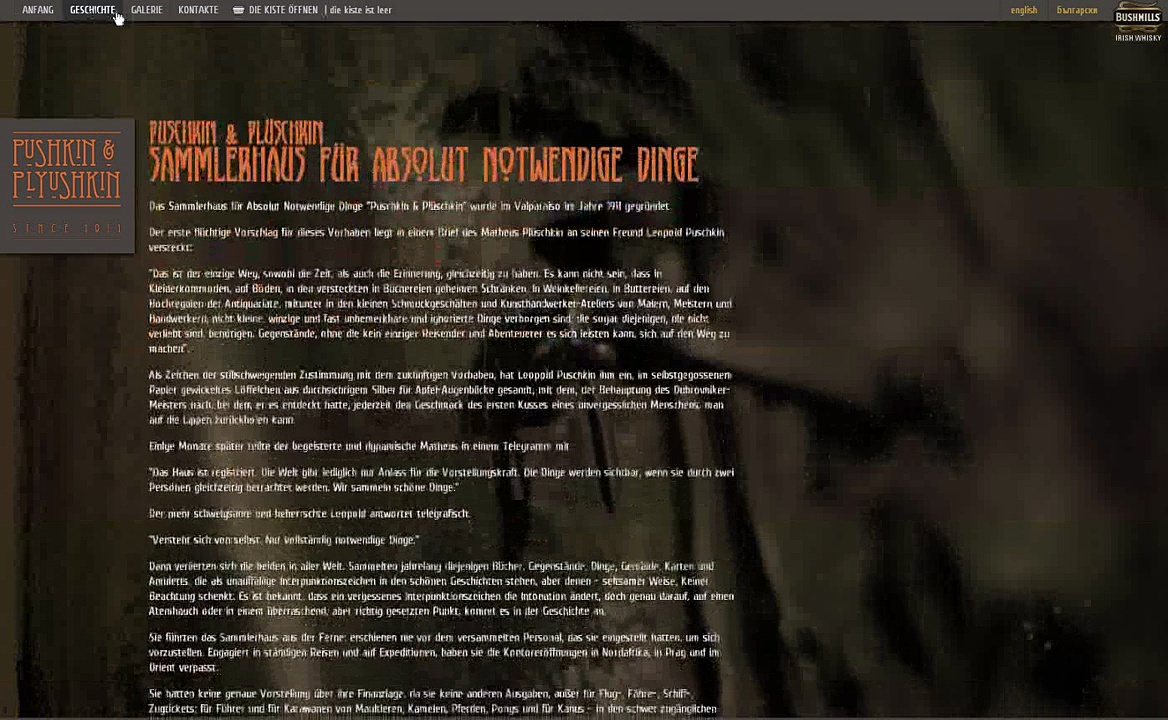The height and width of the screenshot is (720, 1168).
Task: Open the Kontakte page
Action: (198, 10)
